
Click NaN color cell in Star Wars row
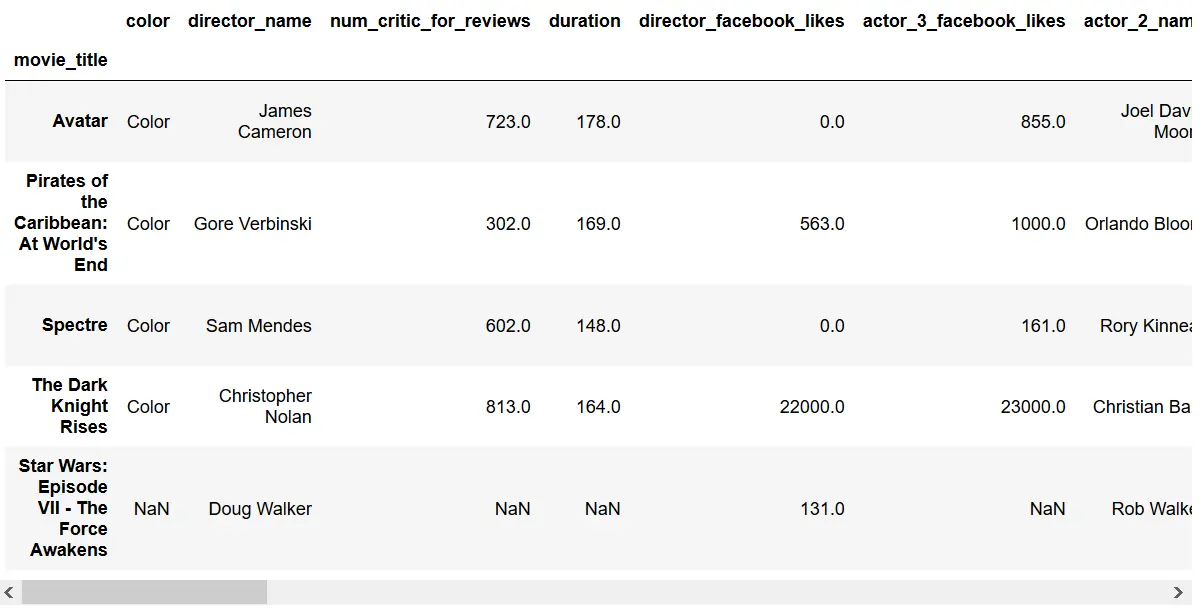pyautogui.click(x=152, y=509)
